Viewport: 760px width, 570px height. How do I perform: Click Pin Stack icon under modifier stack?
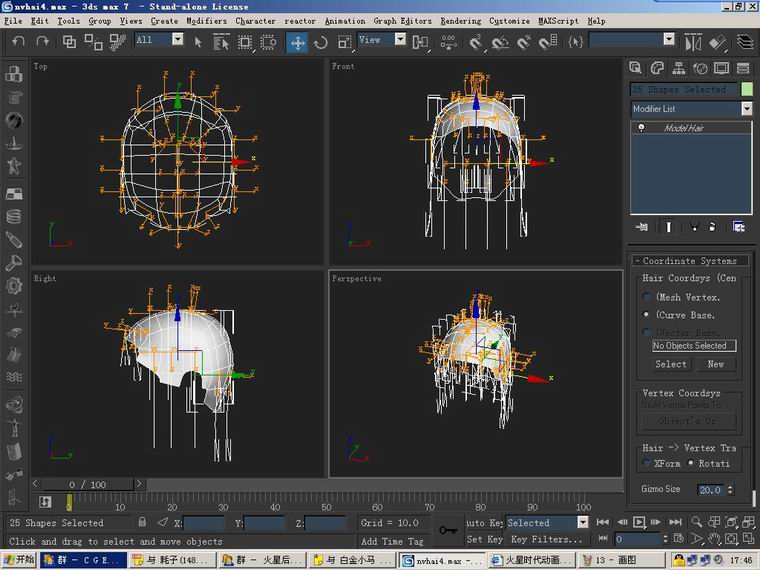point(642,227)
